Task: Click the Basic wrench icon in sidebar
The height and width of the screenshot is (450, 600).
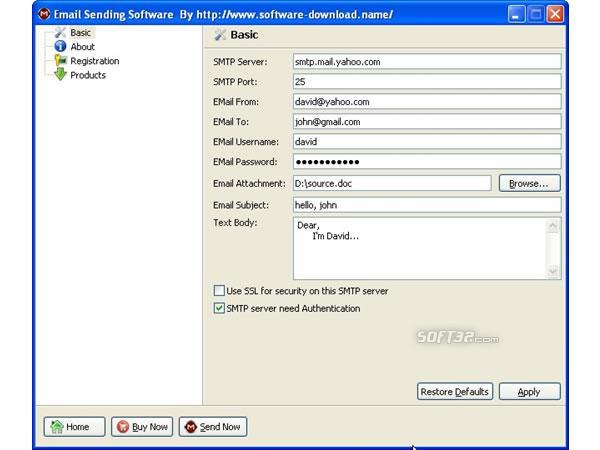Action: point(60,33)
